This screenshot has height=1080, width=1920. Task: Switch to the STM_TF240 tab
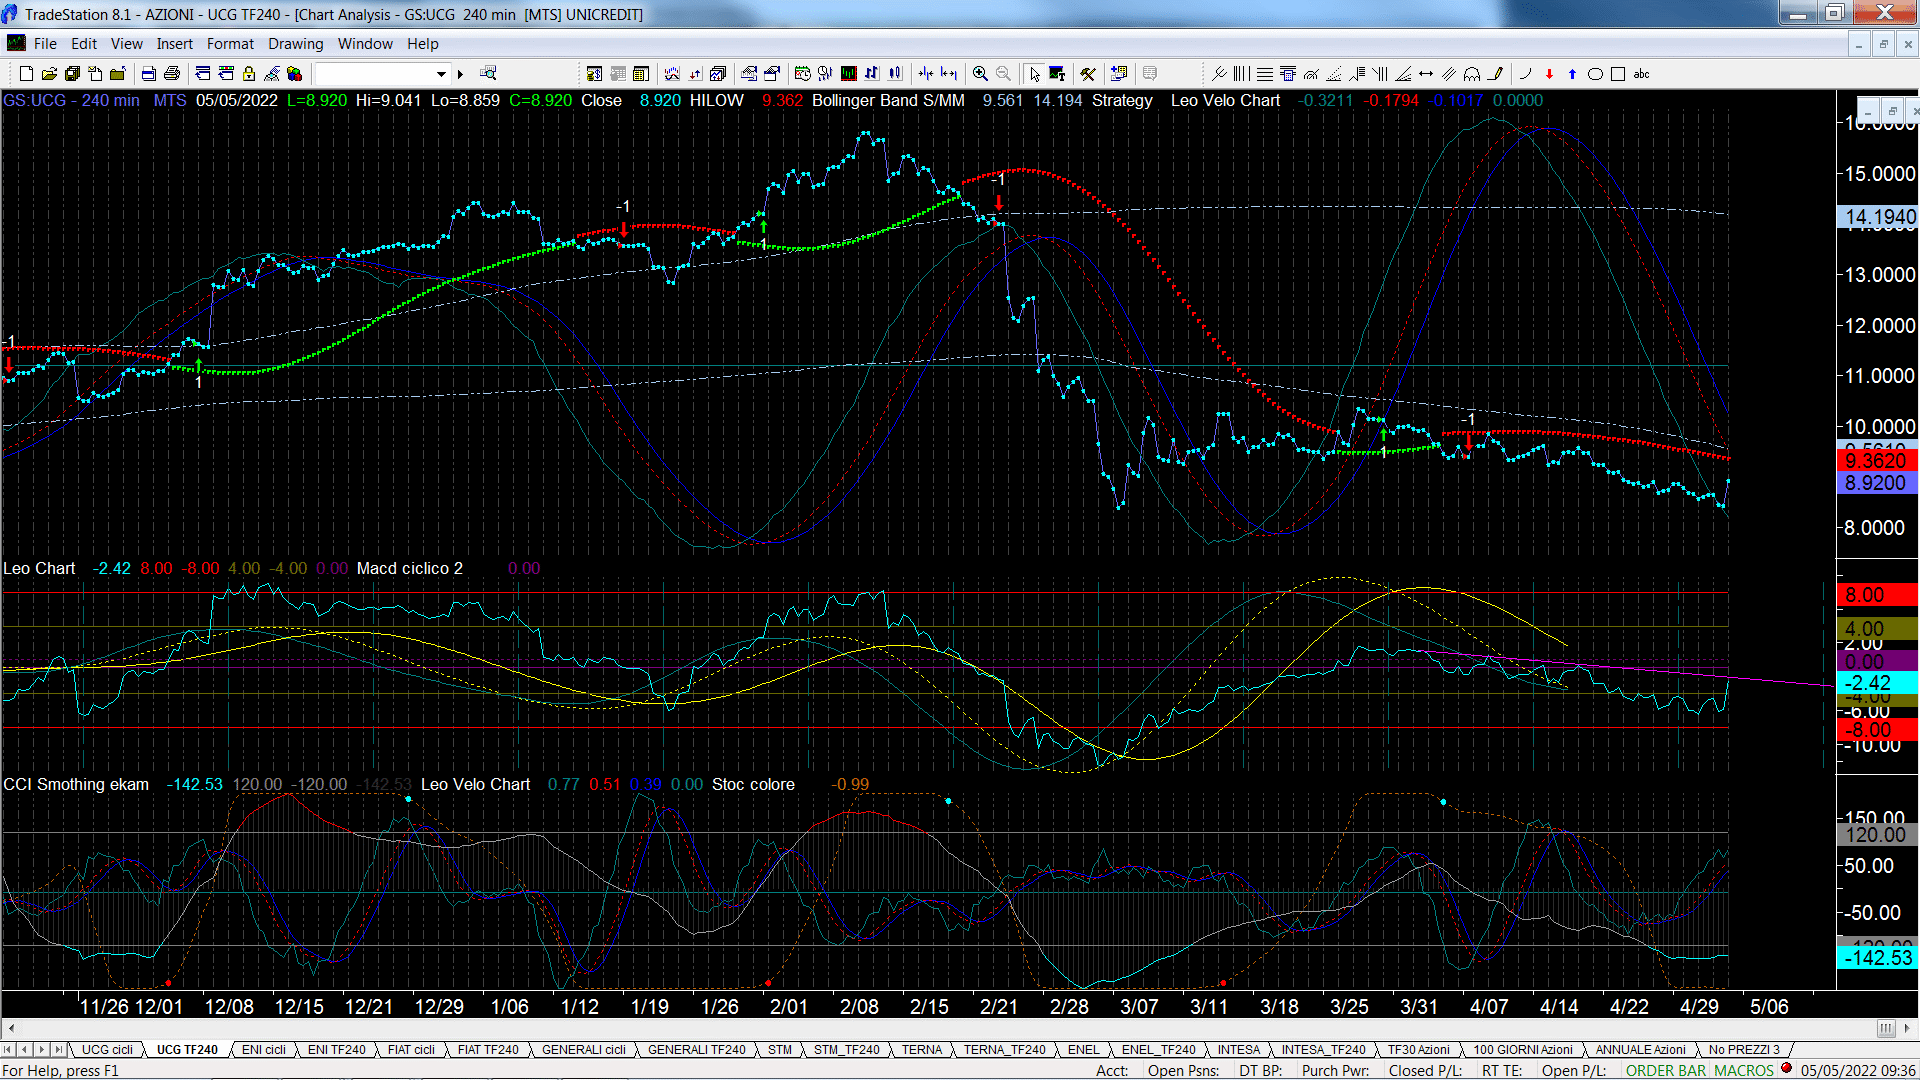click(847, 1050)
